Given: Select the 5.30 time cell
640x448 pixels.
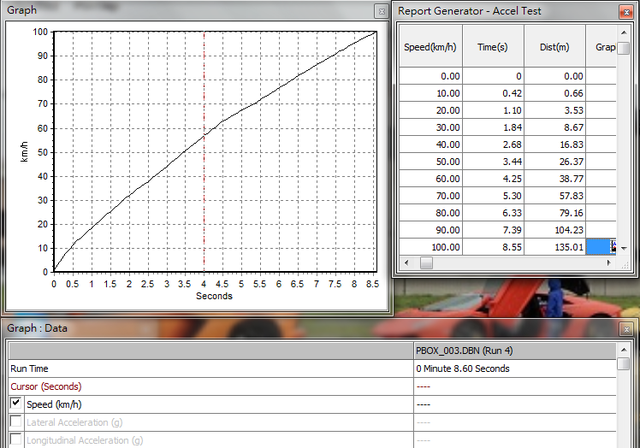Looking at the screenshot, I should [x=493, y=196].
